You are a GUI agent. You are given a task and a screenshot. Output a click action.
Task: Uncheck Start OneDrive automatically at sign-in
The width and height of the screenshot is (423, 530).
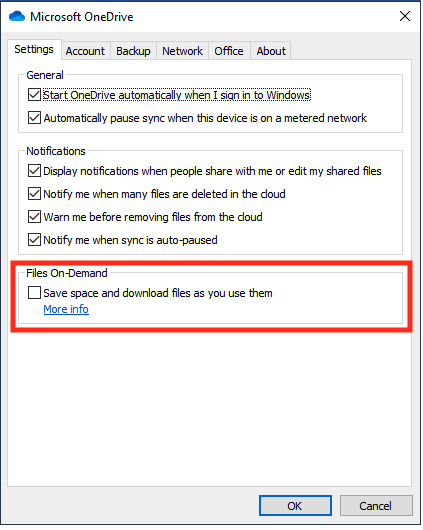[34, 95]
